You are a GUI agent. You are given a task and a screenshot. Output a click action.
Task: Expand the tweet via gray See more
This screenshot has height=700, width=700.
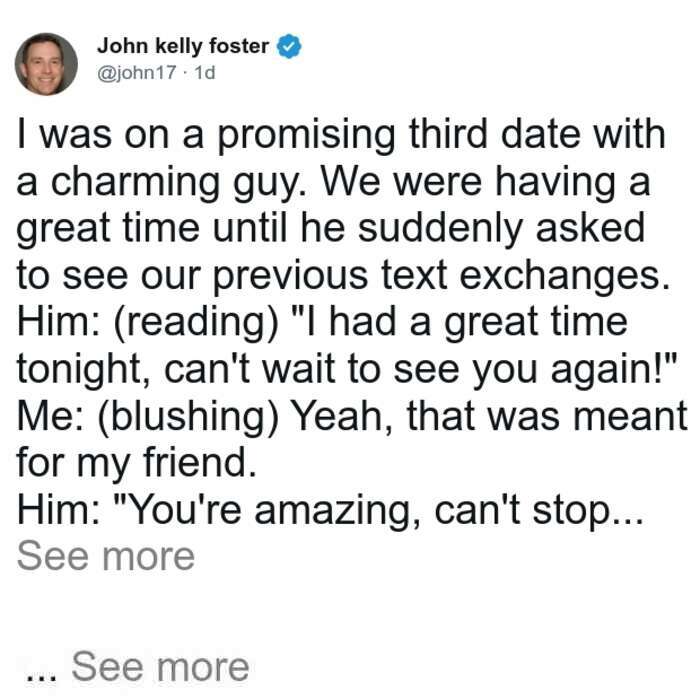pyautogui.click(x=106, y=556)
